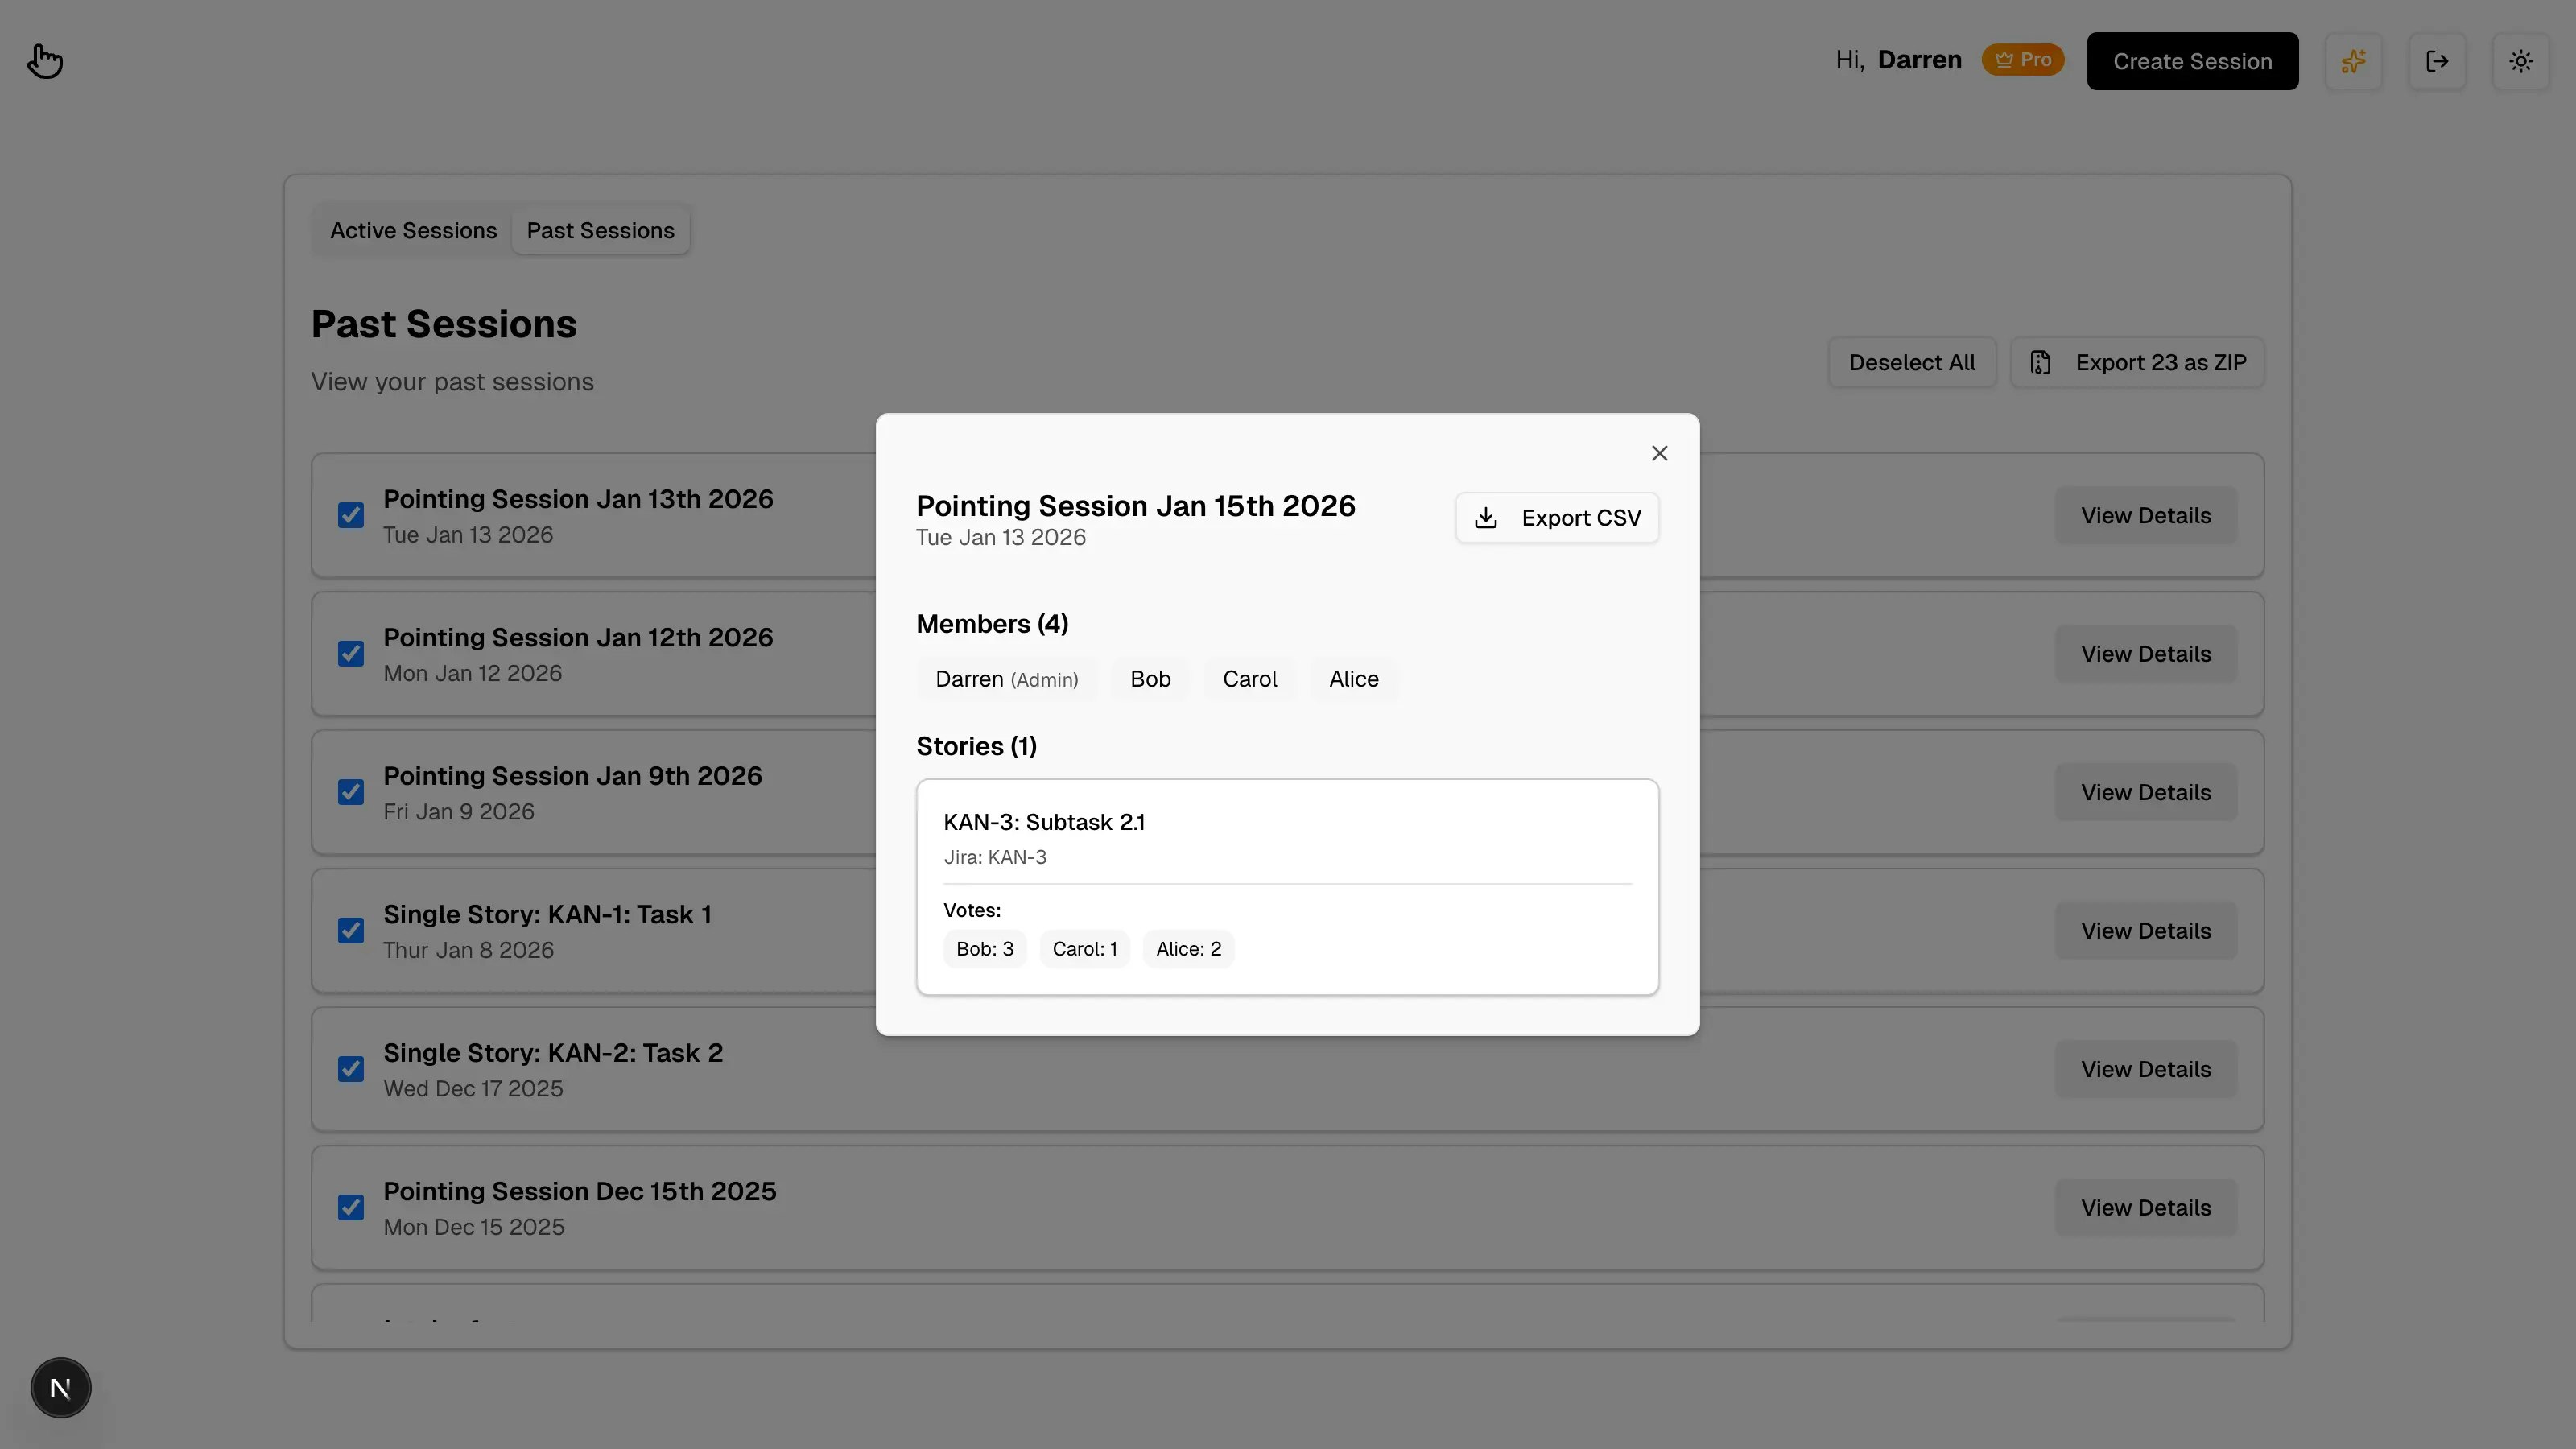Switch to the Active Sessions tab
The height and width of the screenshot is (1449, 2576).
click(413, 230)
